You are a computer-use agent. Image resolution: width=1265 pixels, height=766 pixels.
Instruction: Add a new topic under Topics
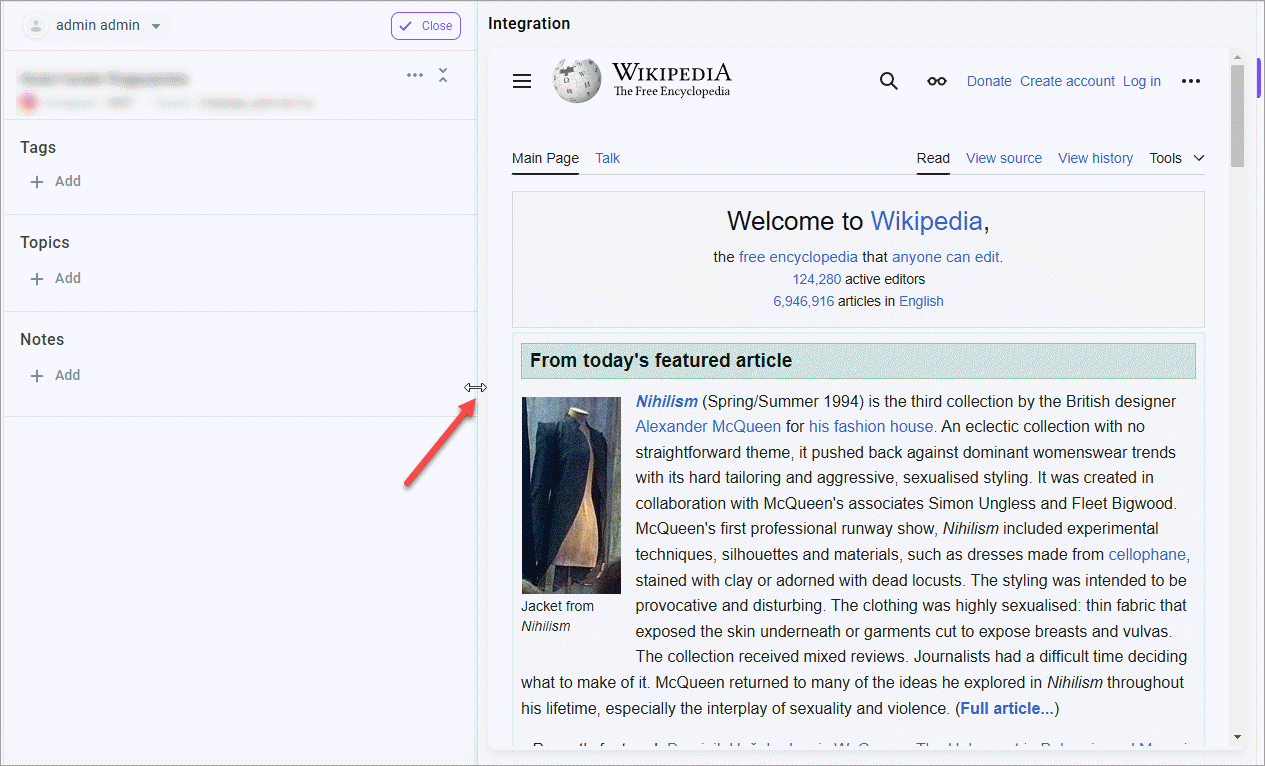tap(56, 278)
